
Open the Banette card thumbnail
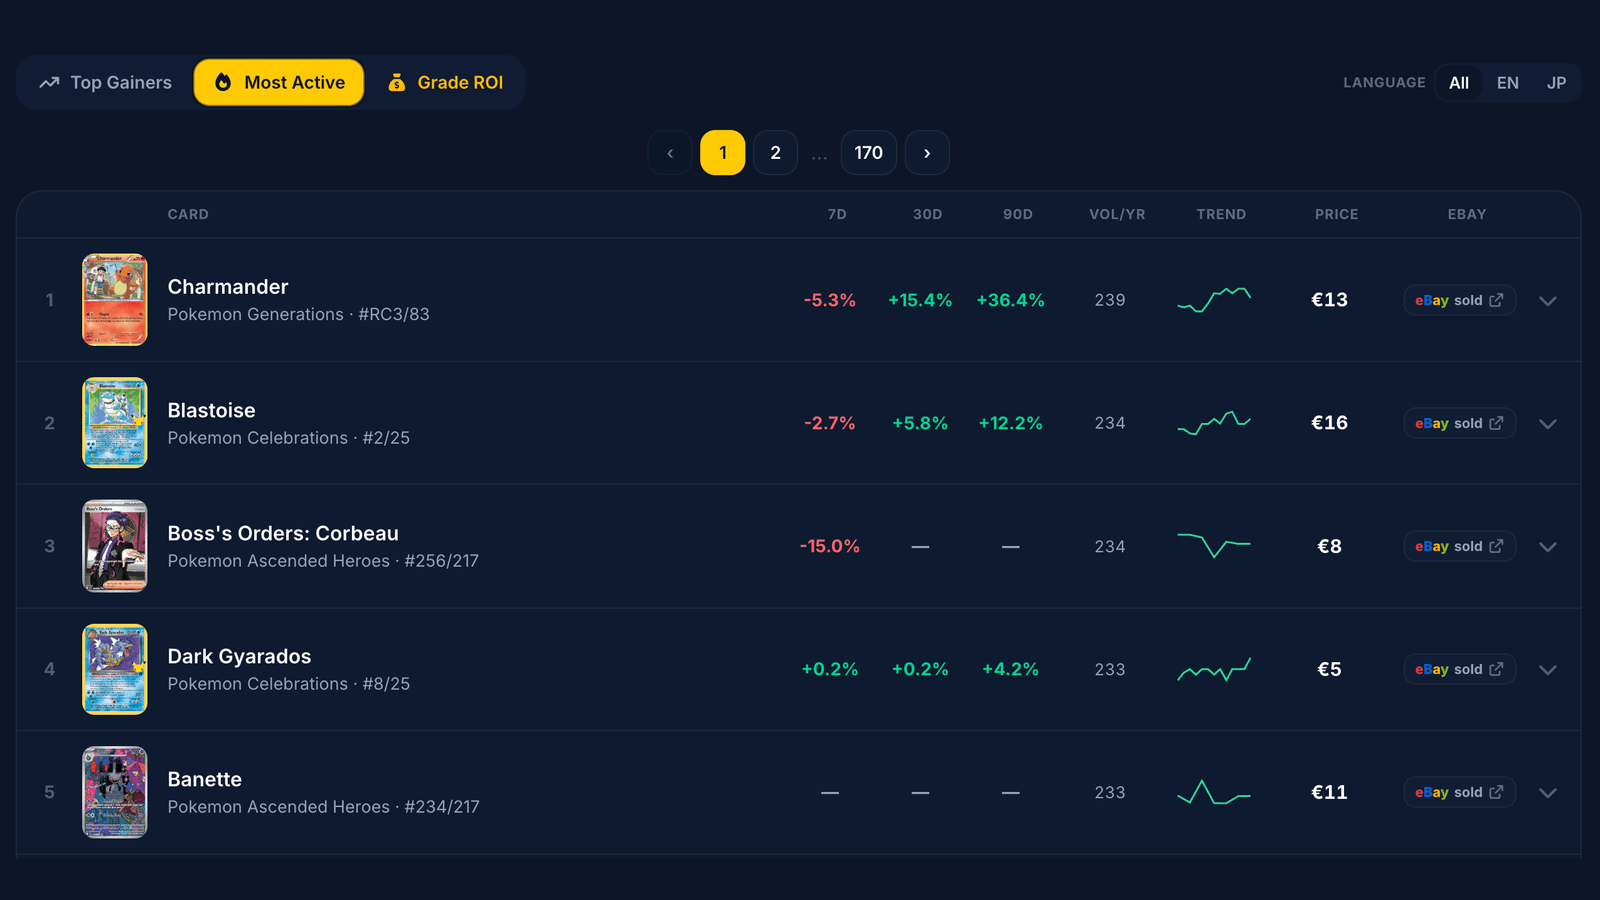tap(115, 792)
